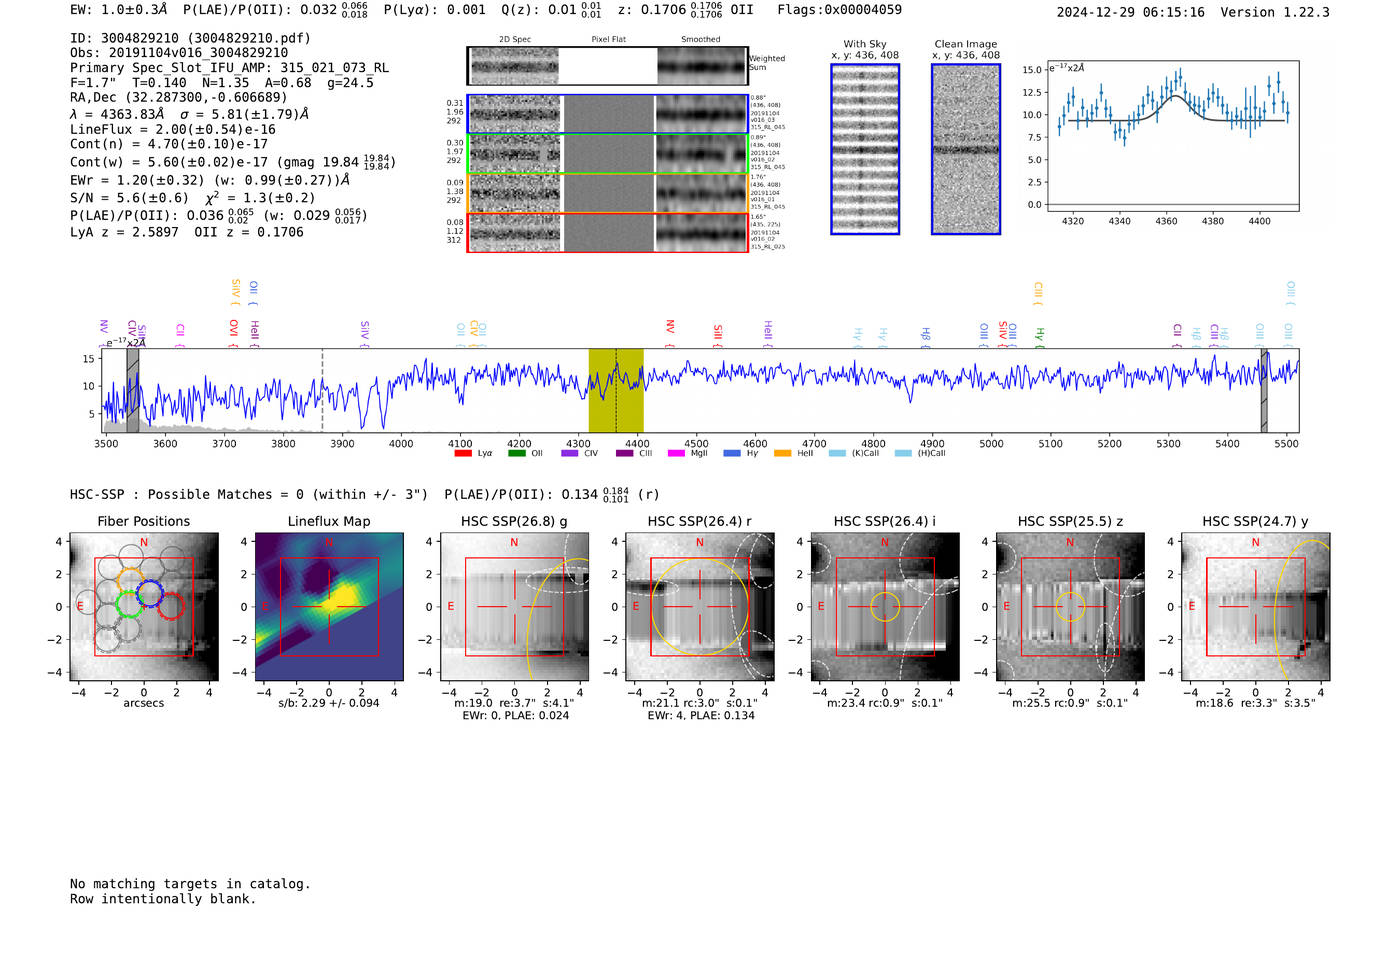Click the large yellow circle in HSC r image
Viewport: 1400px width, 953px height.
pos(700,607)
